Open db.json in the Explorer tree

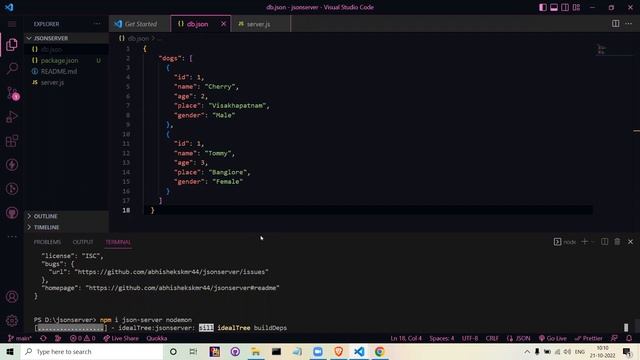pyautogui.click(x=66, y=49)
